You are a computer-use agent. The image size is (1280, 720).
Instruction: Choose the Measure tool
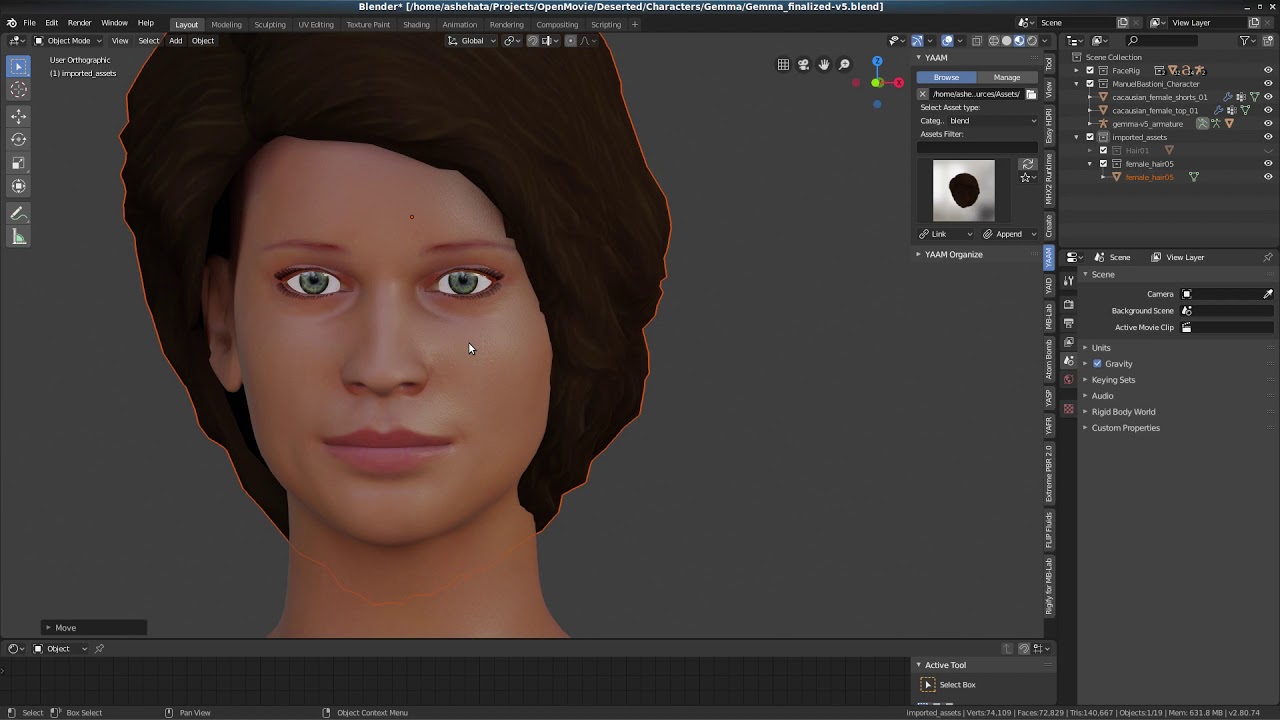coord(19,237)
